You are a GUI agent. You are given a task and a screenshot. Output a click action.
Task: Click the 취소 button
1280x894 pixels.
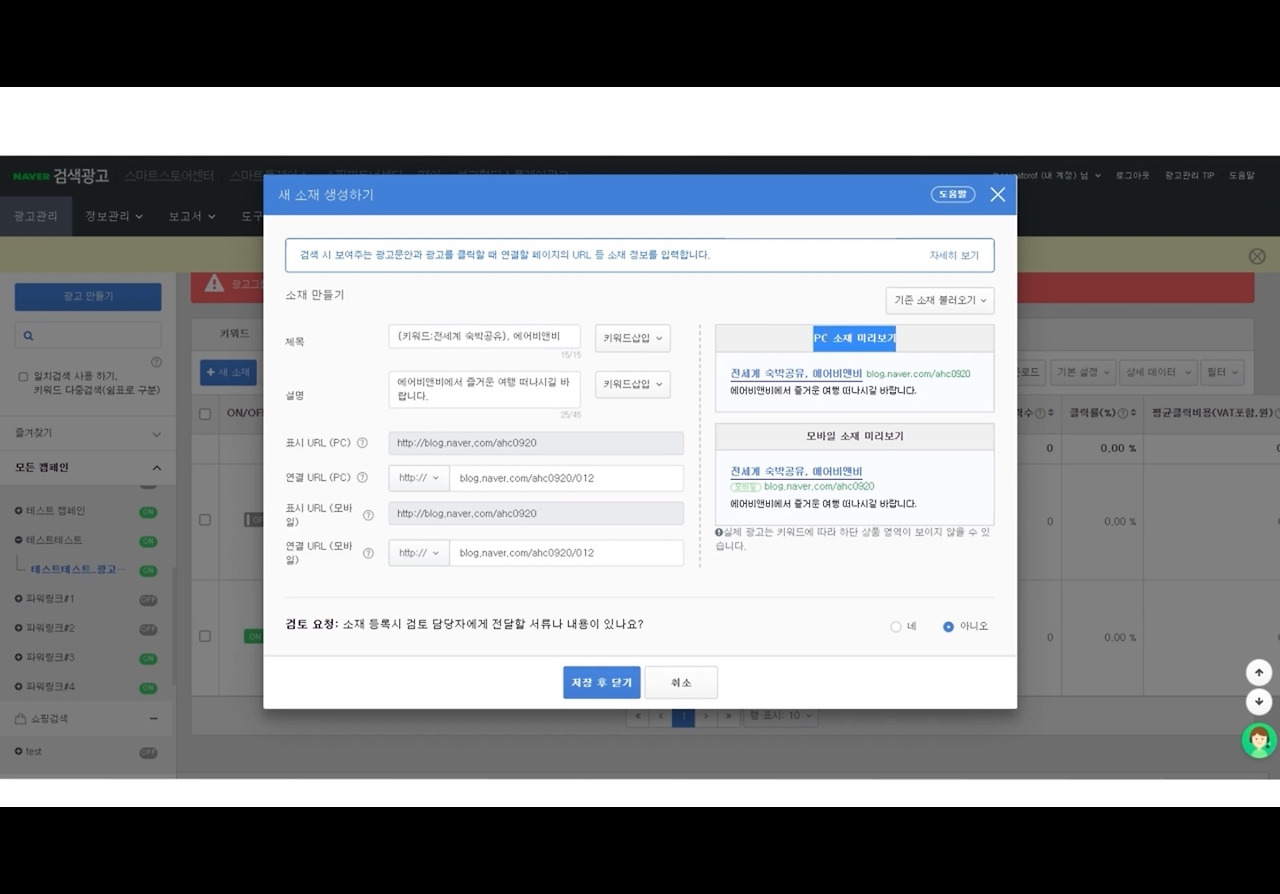681,683
